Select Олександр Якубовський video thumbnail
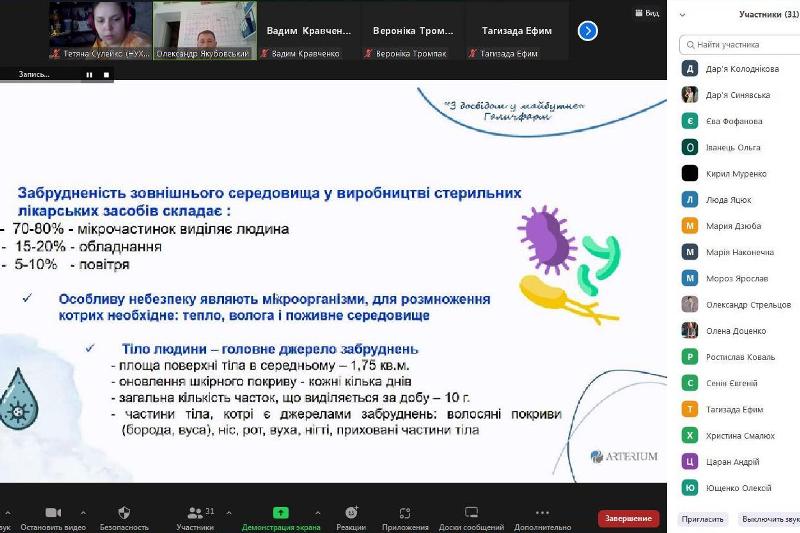800x533 pixels. point(205,31)
